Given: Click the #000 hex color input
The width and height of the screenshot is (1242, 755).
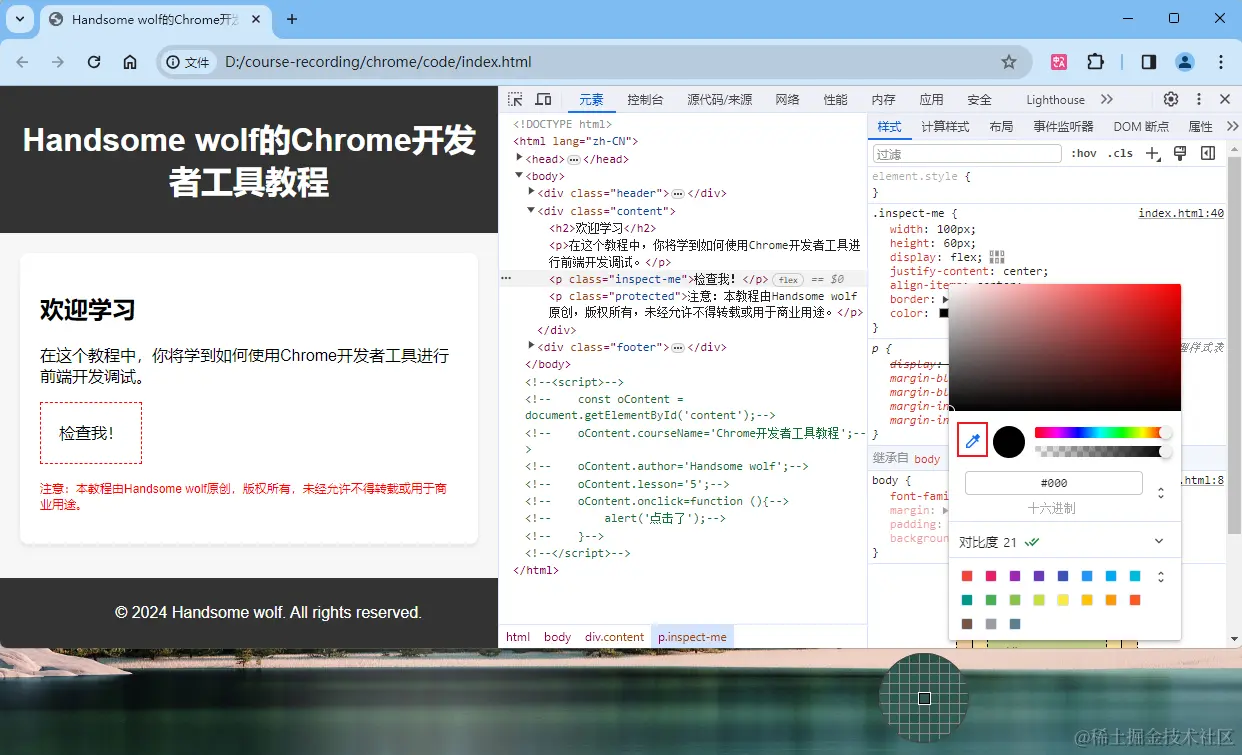Looking at the screenshot, I should pos(1053,483).
